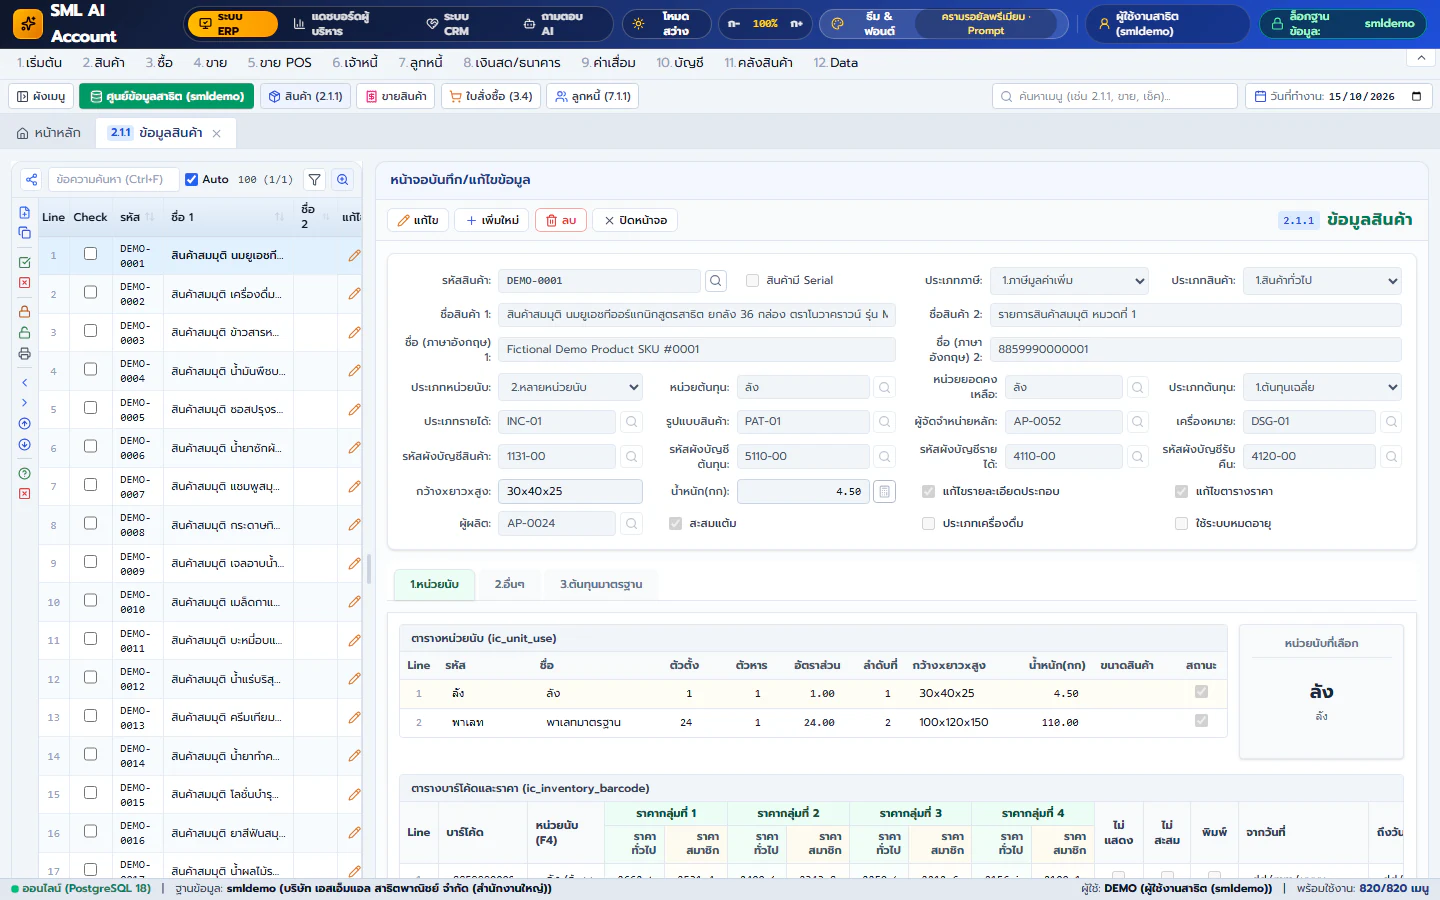This screenshot has width=1440, height=900.
Task: Switch to the 2.อื่นๆ tab
Action: click(509, 584)
